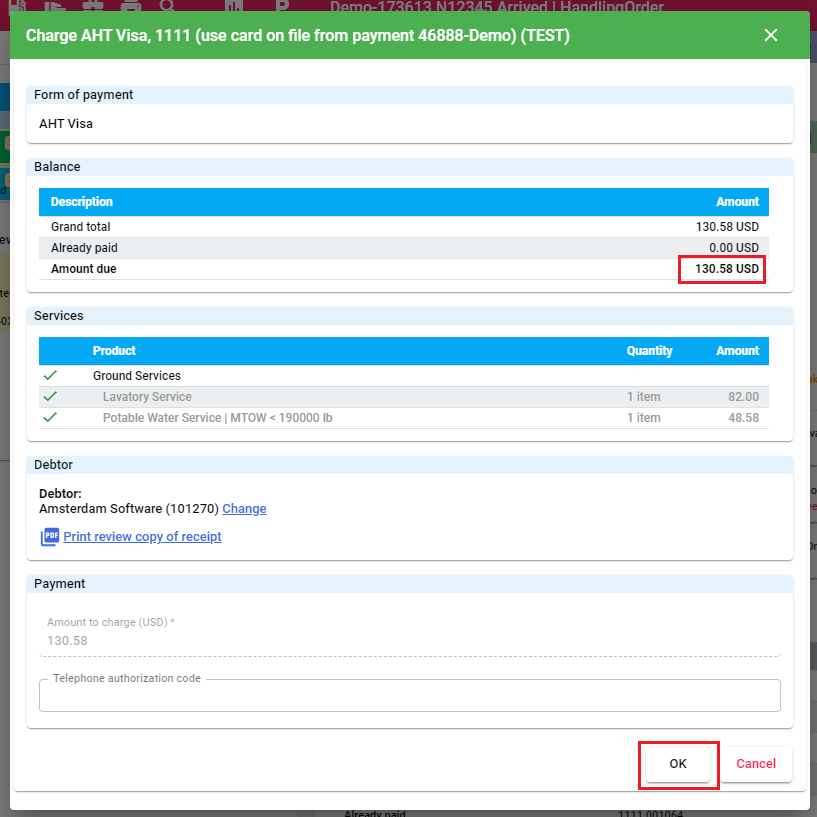Click the Description column header
The image size is (817, 817).
82,202
